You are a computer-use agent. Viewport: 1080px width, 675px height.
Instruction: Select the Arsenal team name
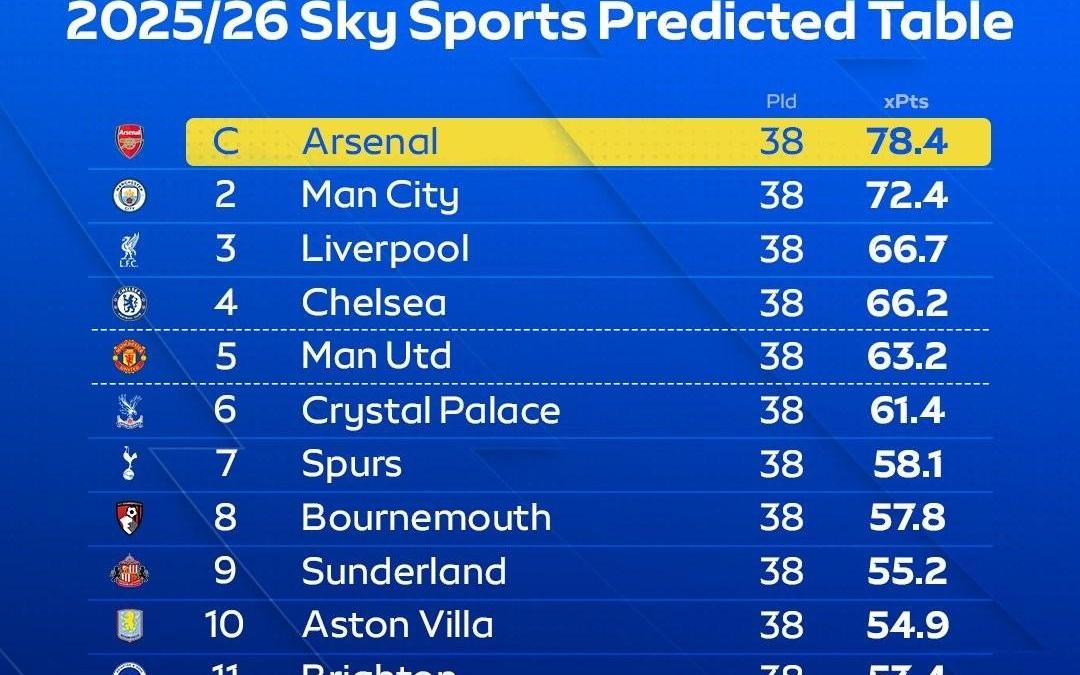tap(370, 142)
